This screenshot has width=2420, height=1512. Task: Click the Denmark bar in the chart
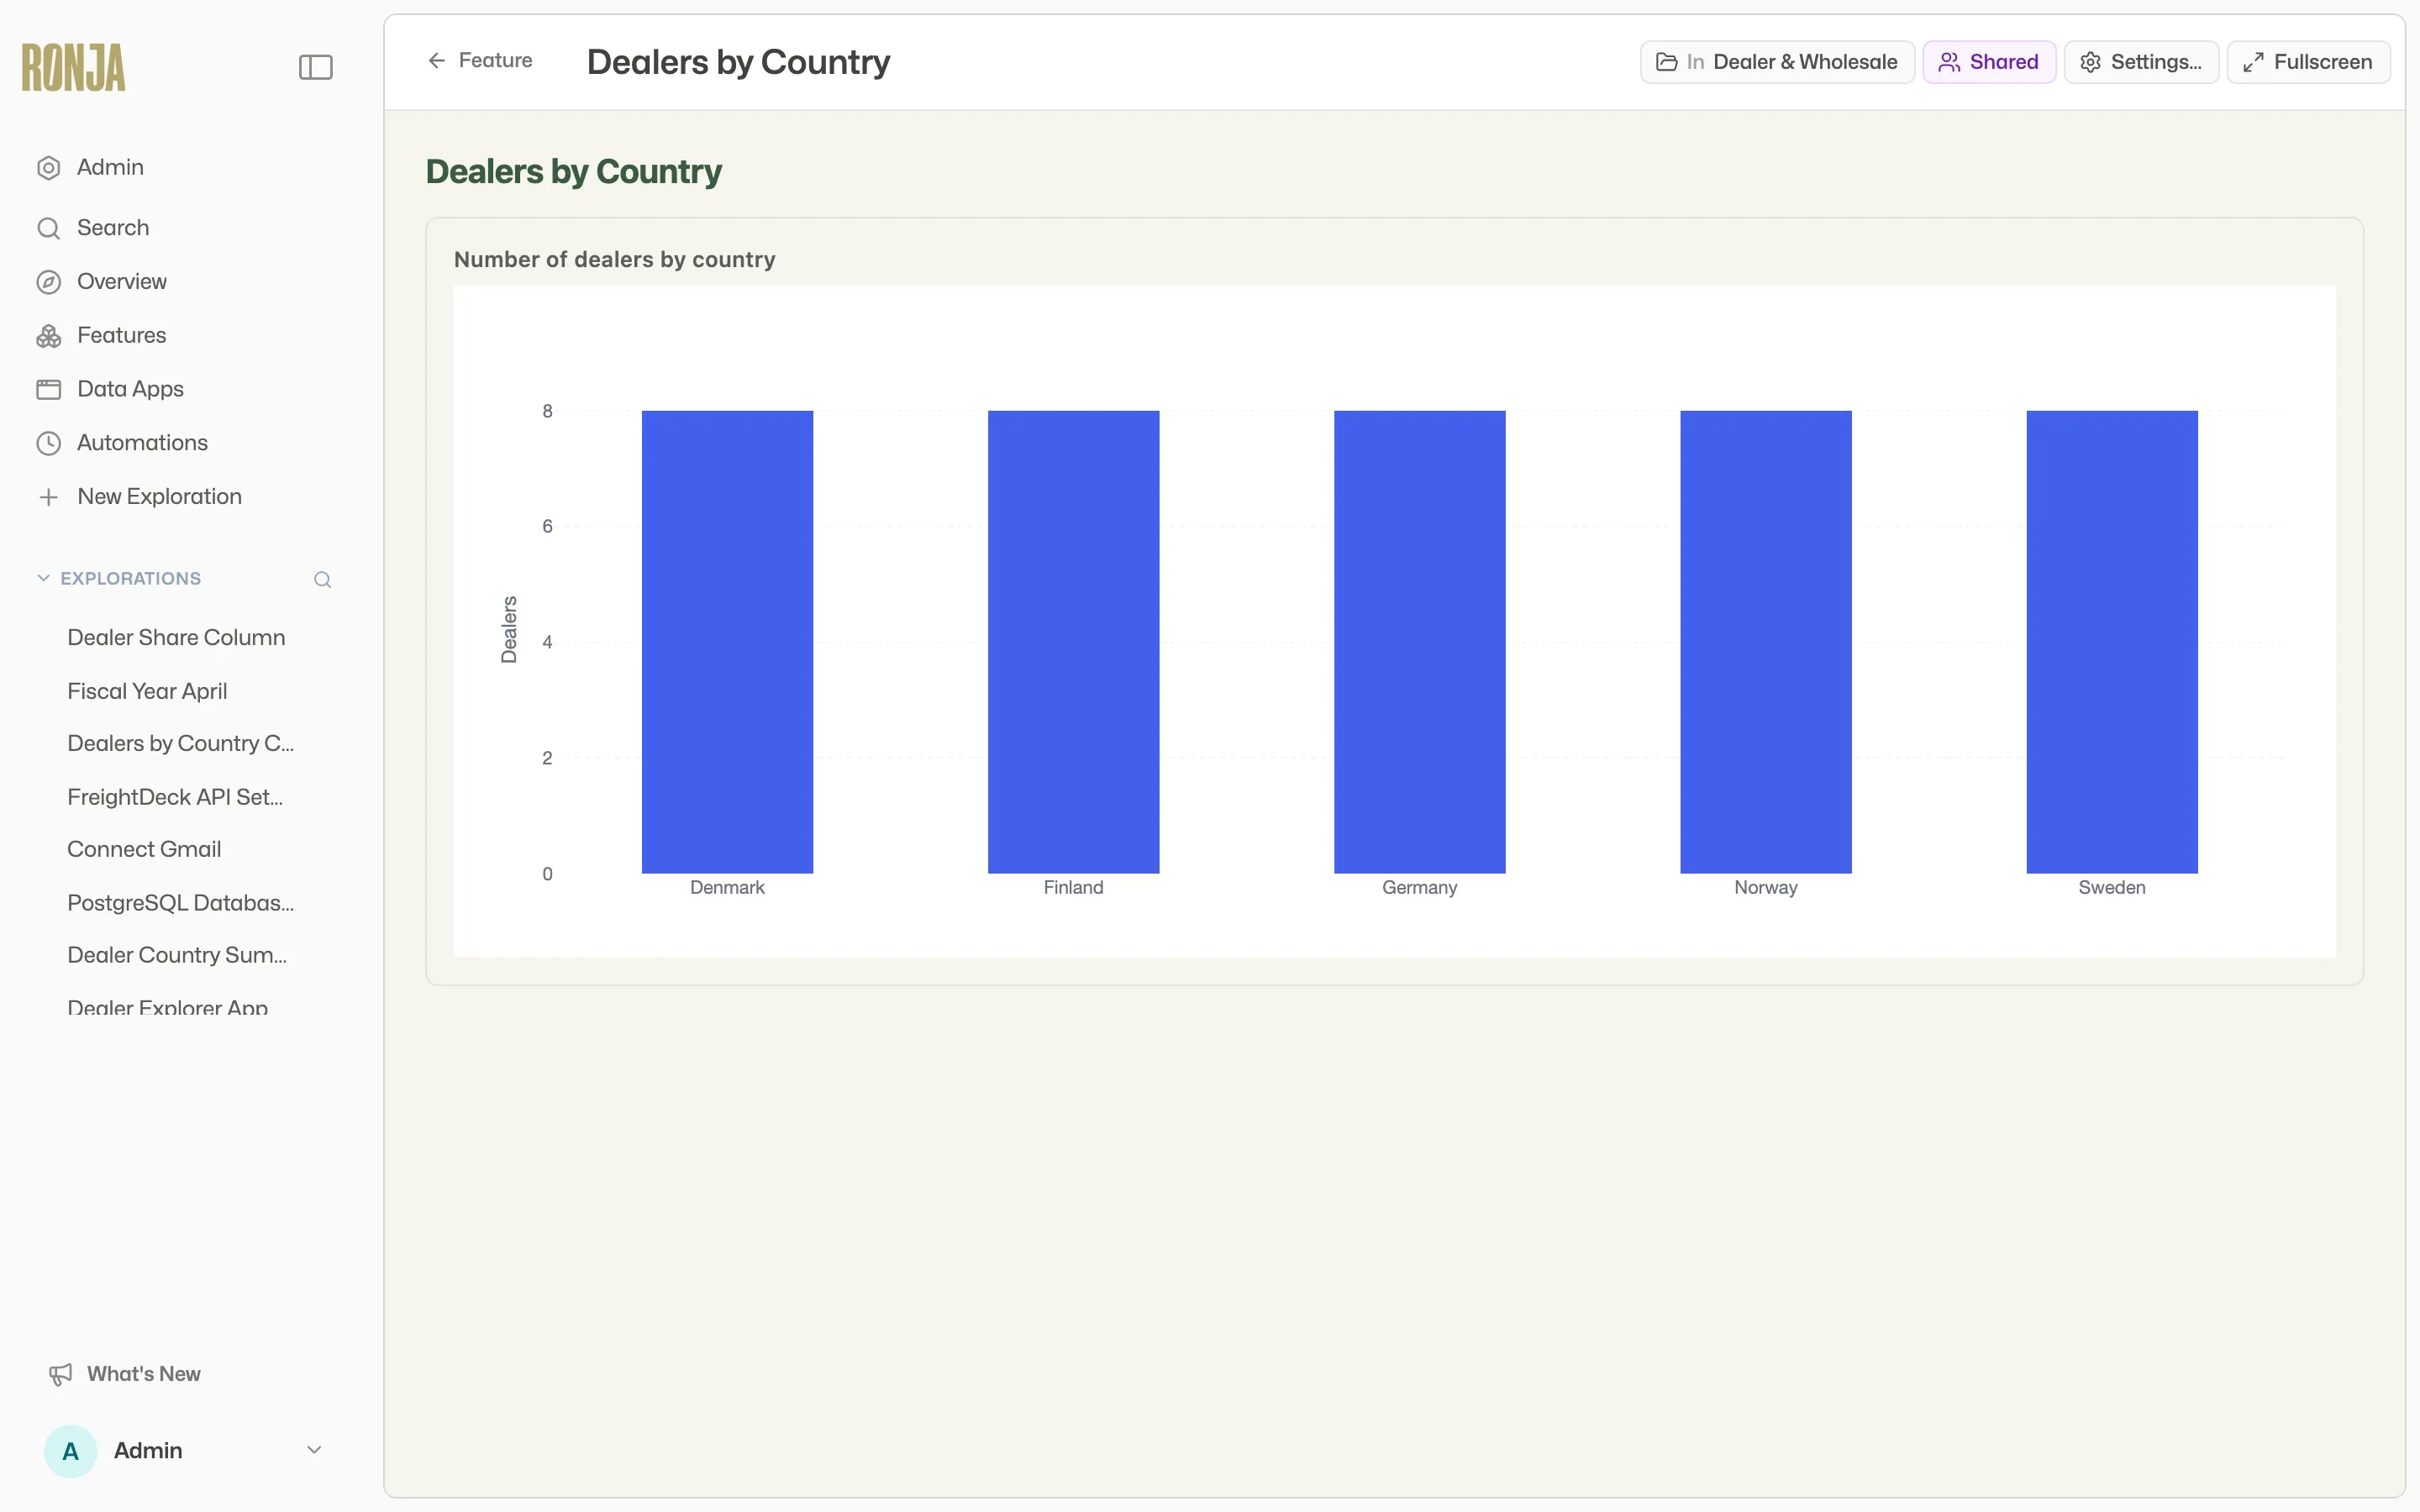[727, 642]
